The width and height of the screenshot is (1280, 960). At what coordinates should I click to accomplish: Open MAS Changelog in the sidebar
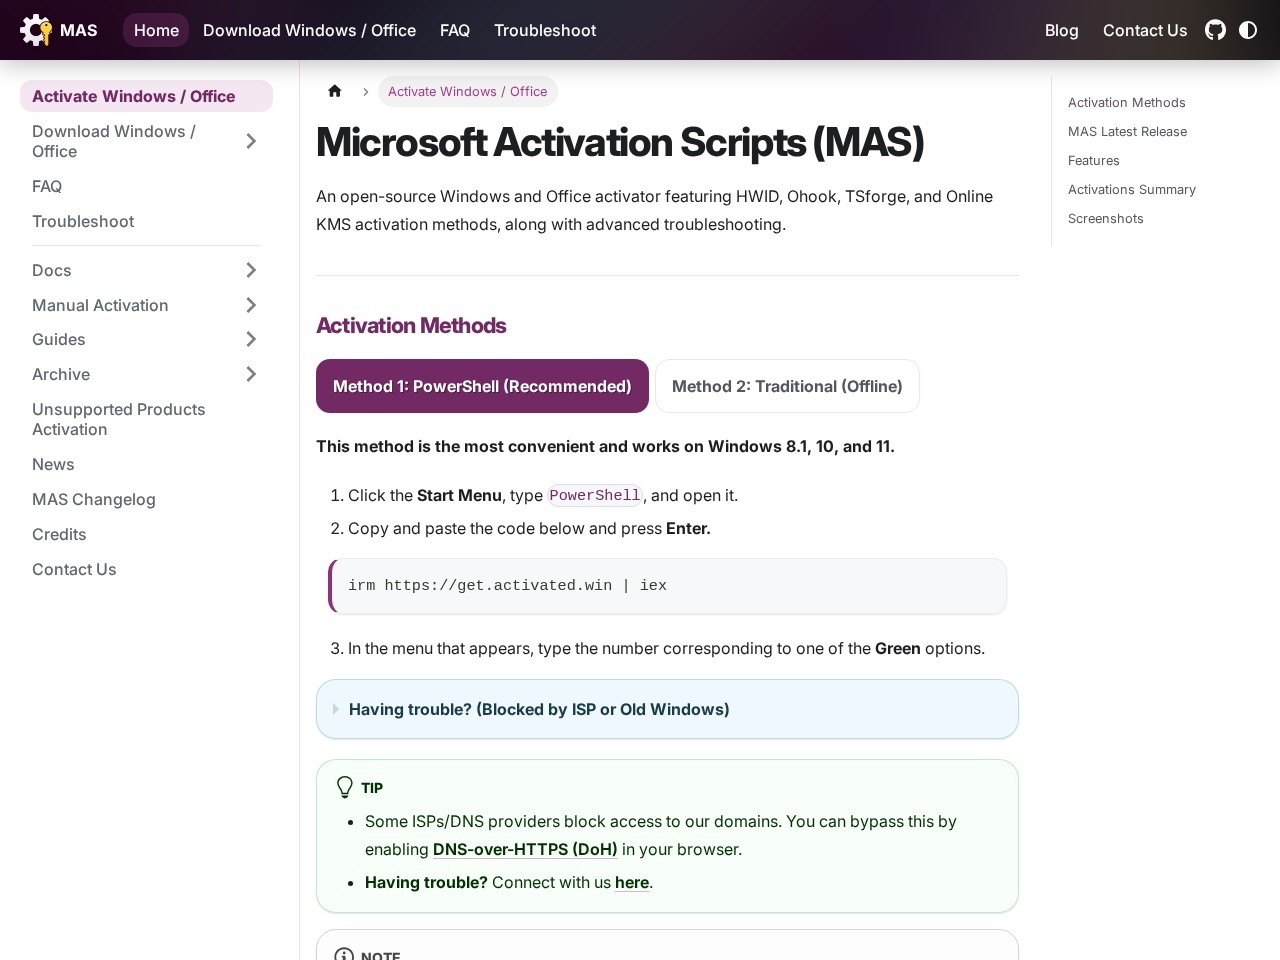(x=94, y=499)
